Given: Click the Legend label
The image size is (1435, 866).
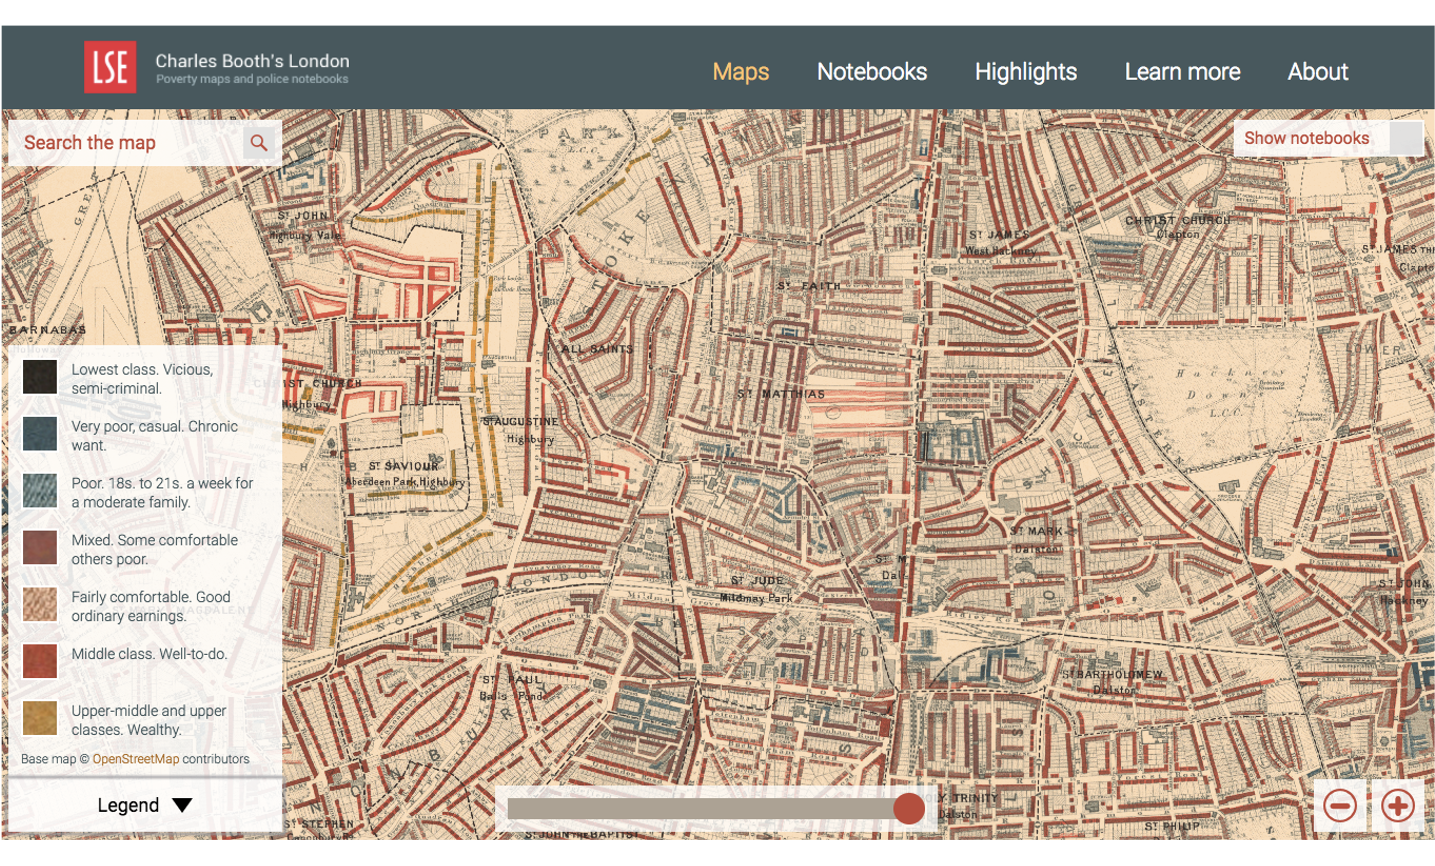Looking at the screenshot, I should [128, 805].
